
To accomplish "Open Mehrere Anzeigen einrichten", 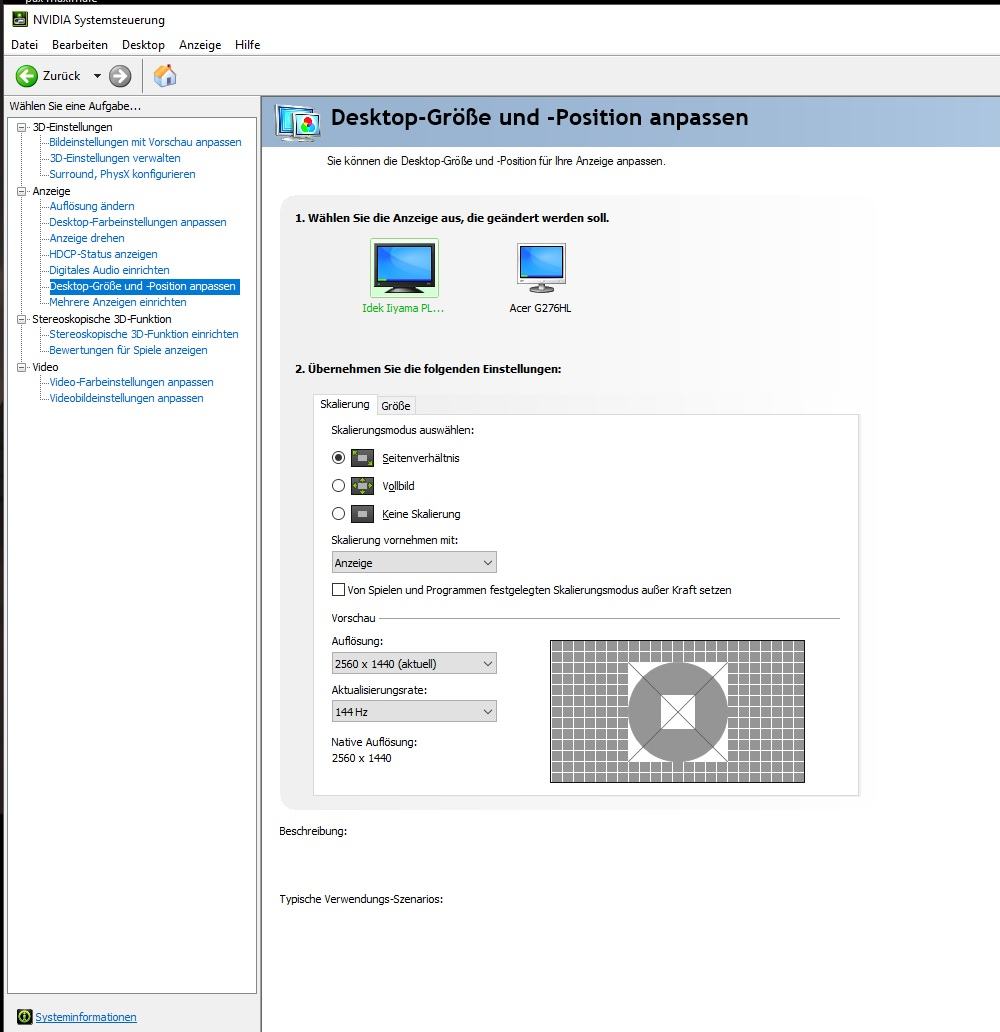I will 118,302.
